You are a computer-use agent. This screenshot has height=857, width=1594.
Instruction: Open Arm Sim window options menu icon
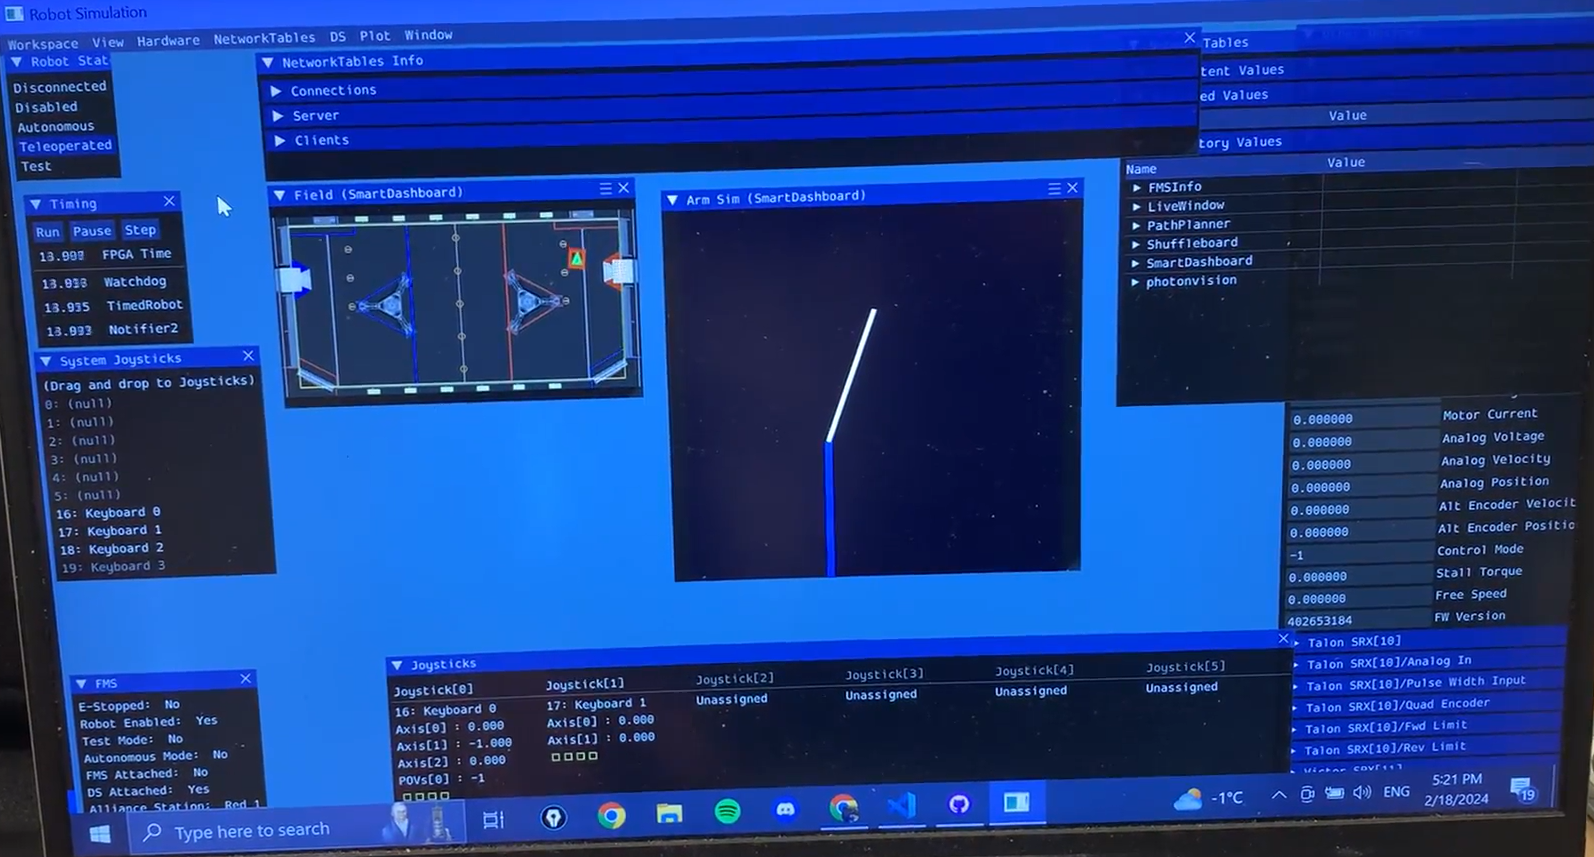pos(1054,188)
